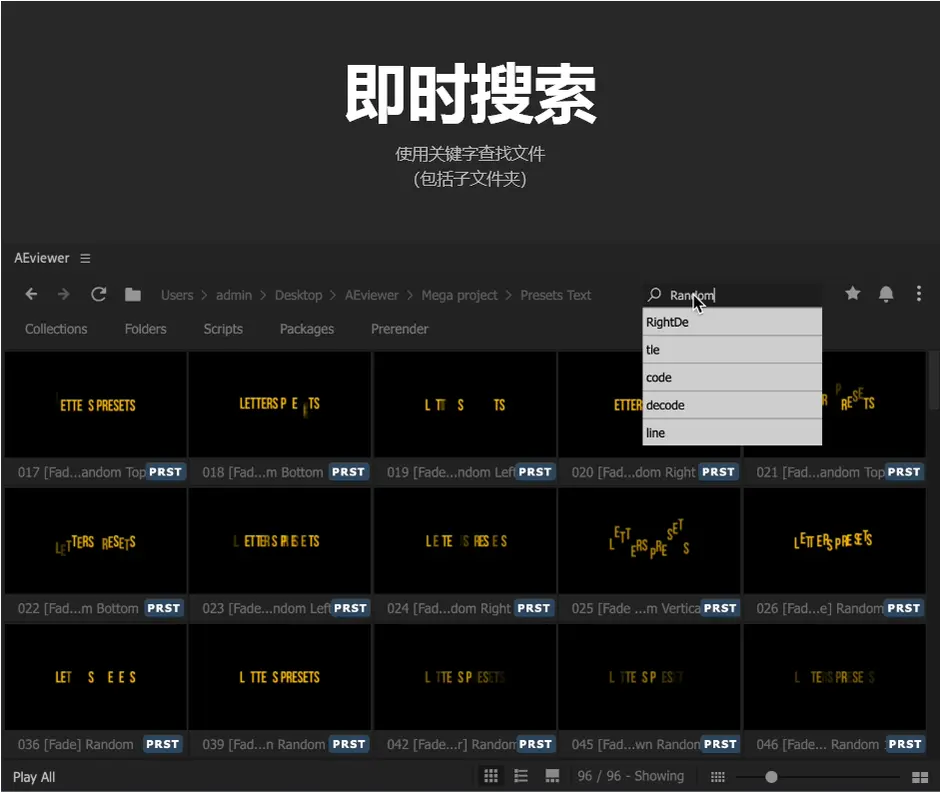
Task: Click the '96 / 96 - Showing' status text
Action: click(631, 776)
